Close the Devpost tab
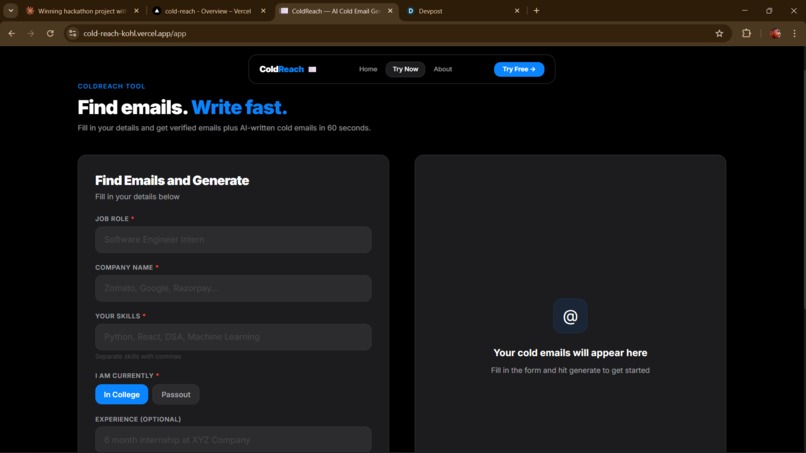The image size is (806, 453). point(517,11)
